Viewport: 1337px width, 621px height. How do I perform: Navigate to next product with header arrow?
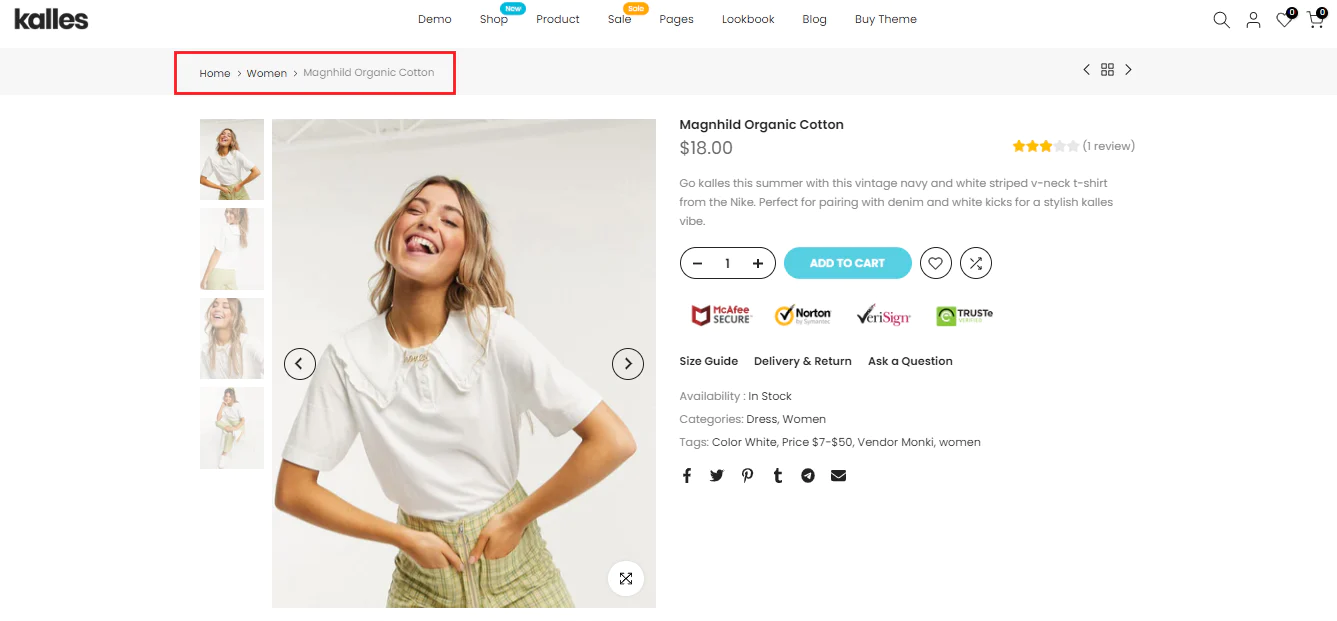pyautogui.click(x=1128, y=69)
